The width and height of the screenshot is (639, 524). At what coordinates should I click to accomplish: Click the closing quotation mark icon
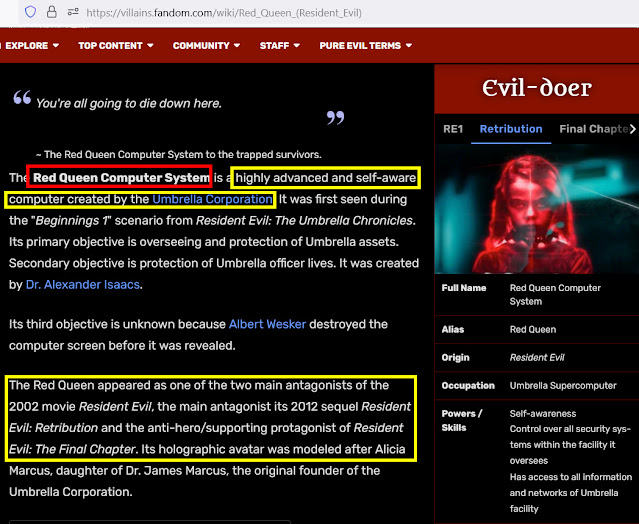[x=335, y=118]
